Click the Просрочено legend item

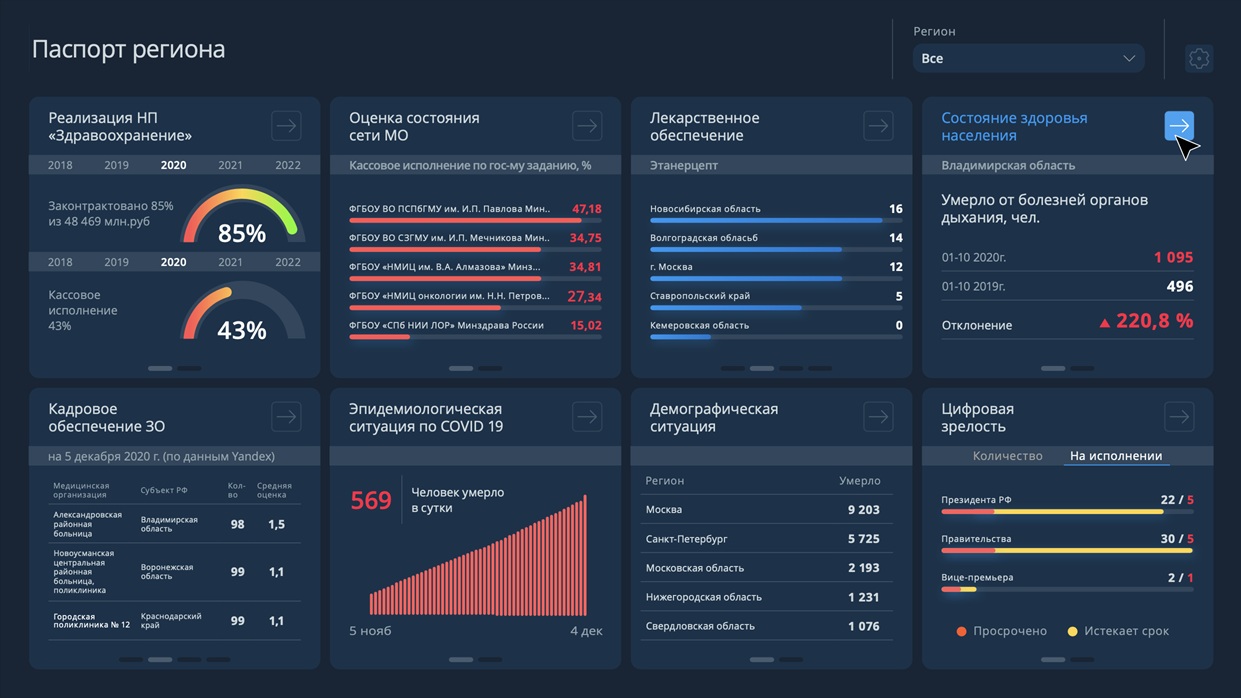click(1002, 631)
